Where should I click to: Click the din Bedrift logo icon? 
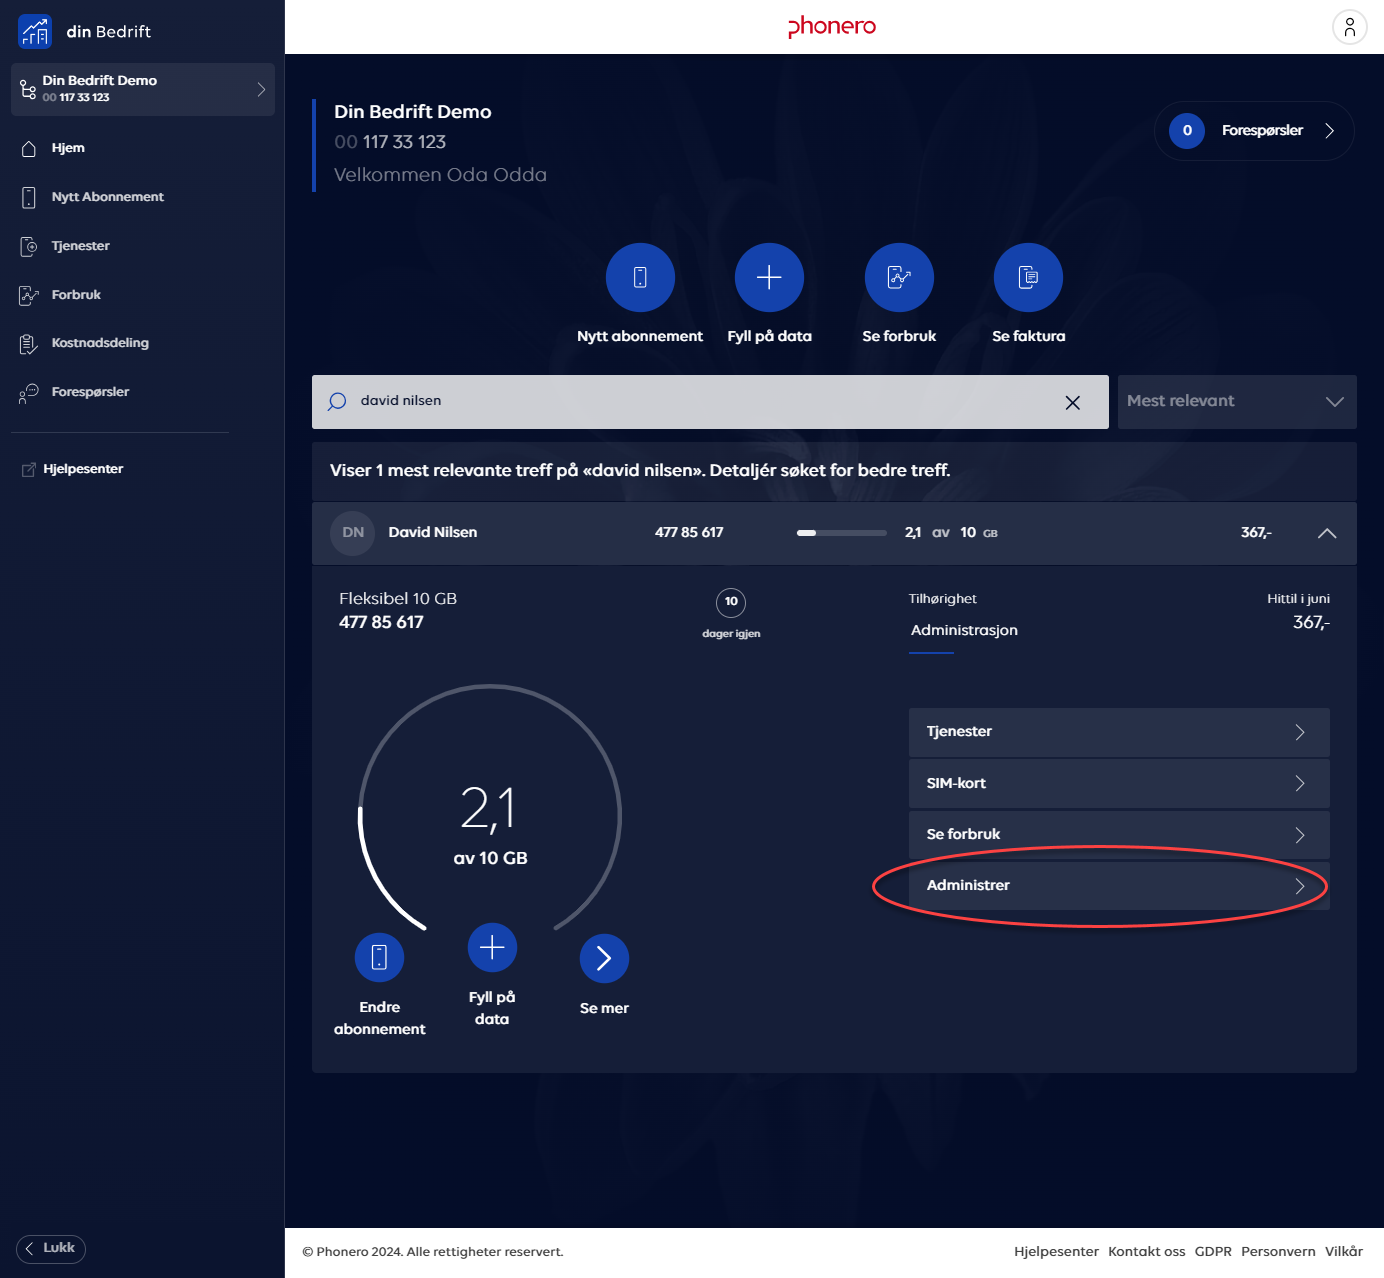pos(35,32)
